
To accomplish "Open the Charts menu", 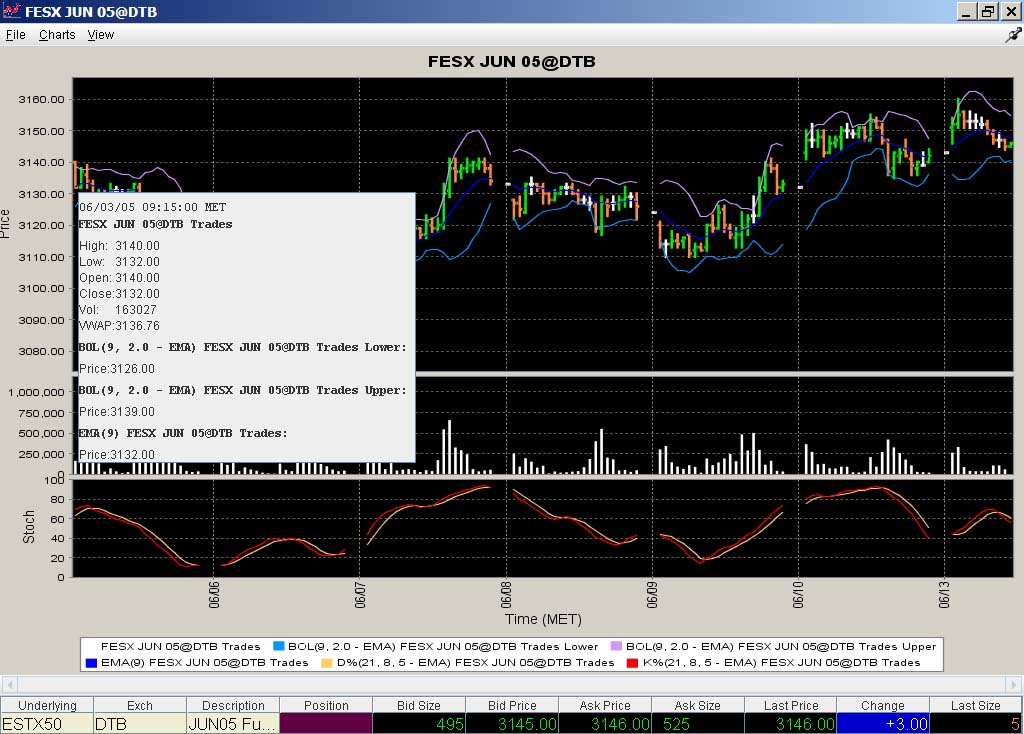I will coord(57,34).
